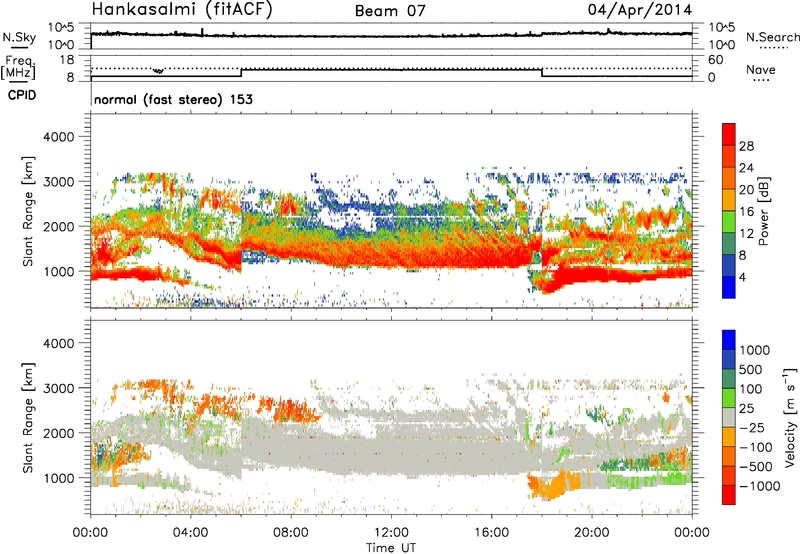Image resolution: width=800 pixels, height=554 pixels.
Task: Click the 16 tick on the power colorbar
Action: (x=746, y=212)
